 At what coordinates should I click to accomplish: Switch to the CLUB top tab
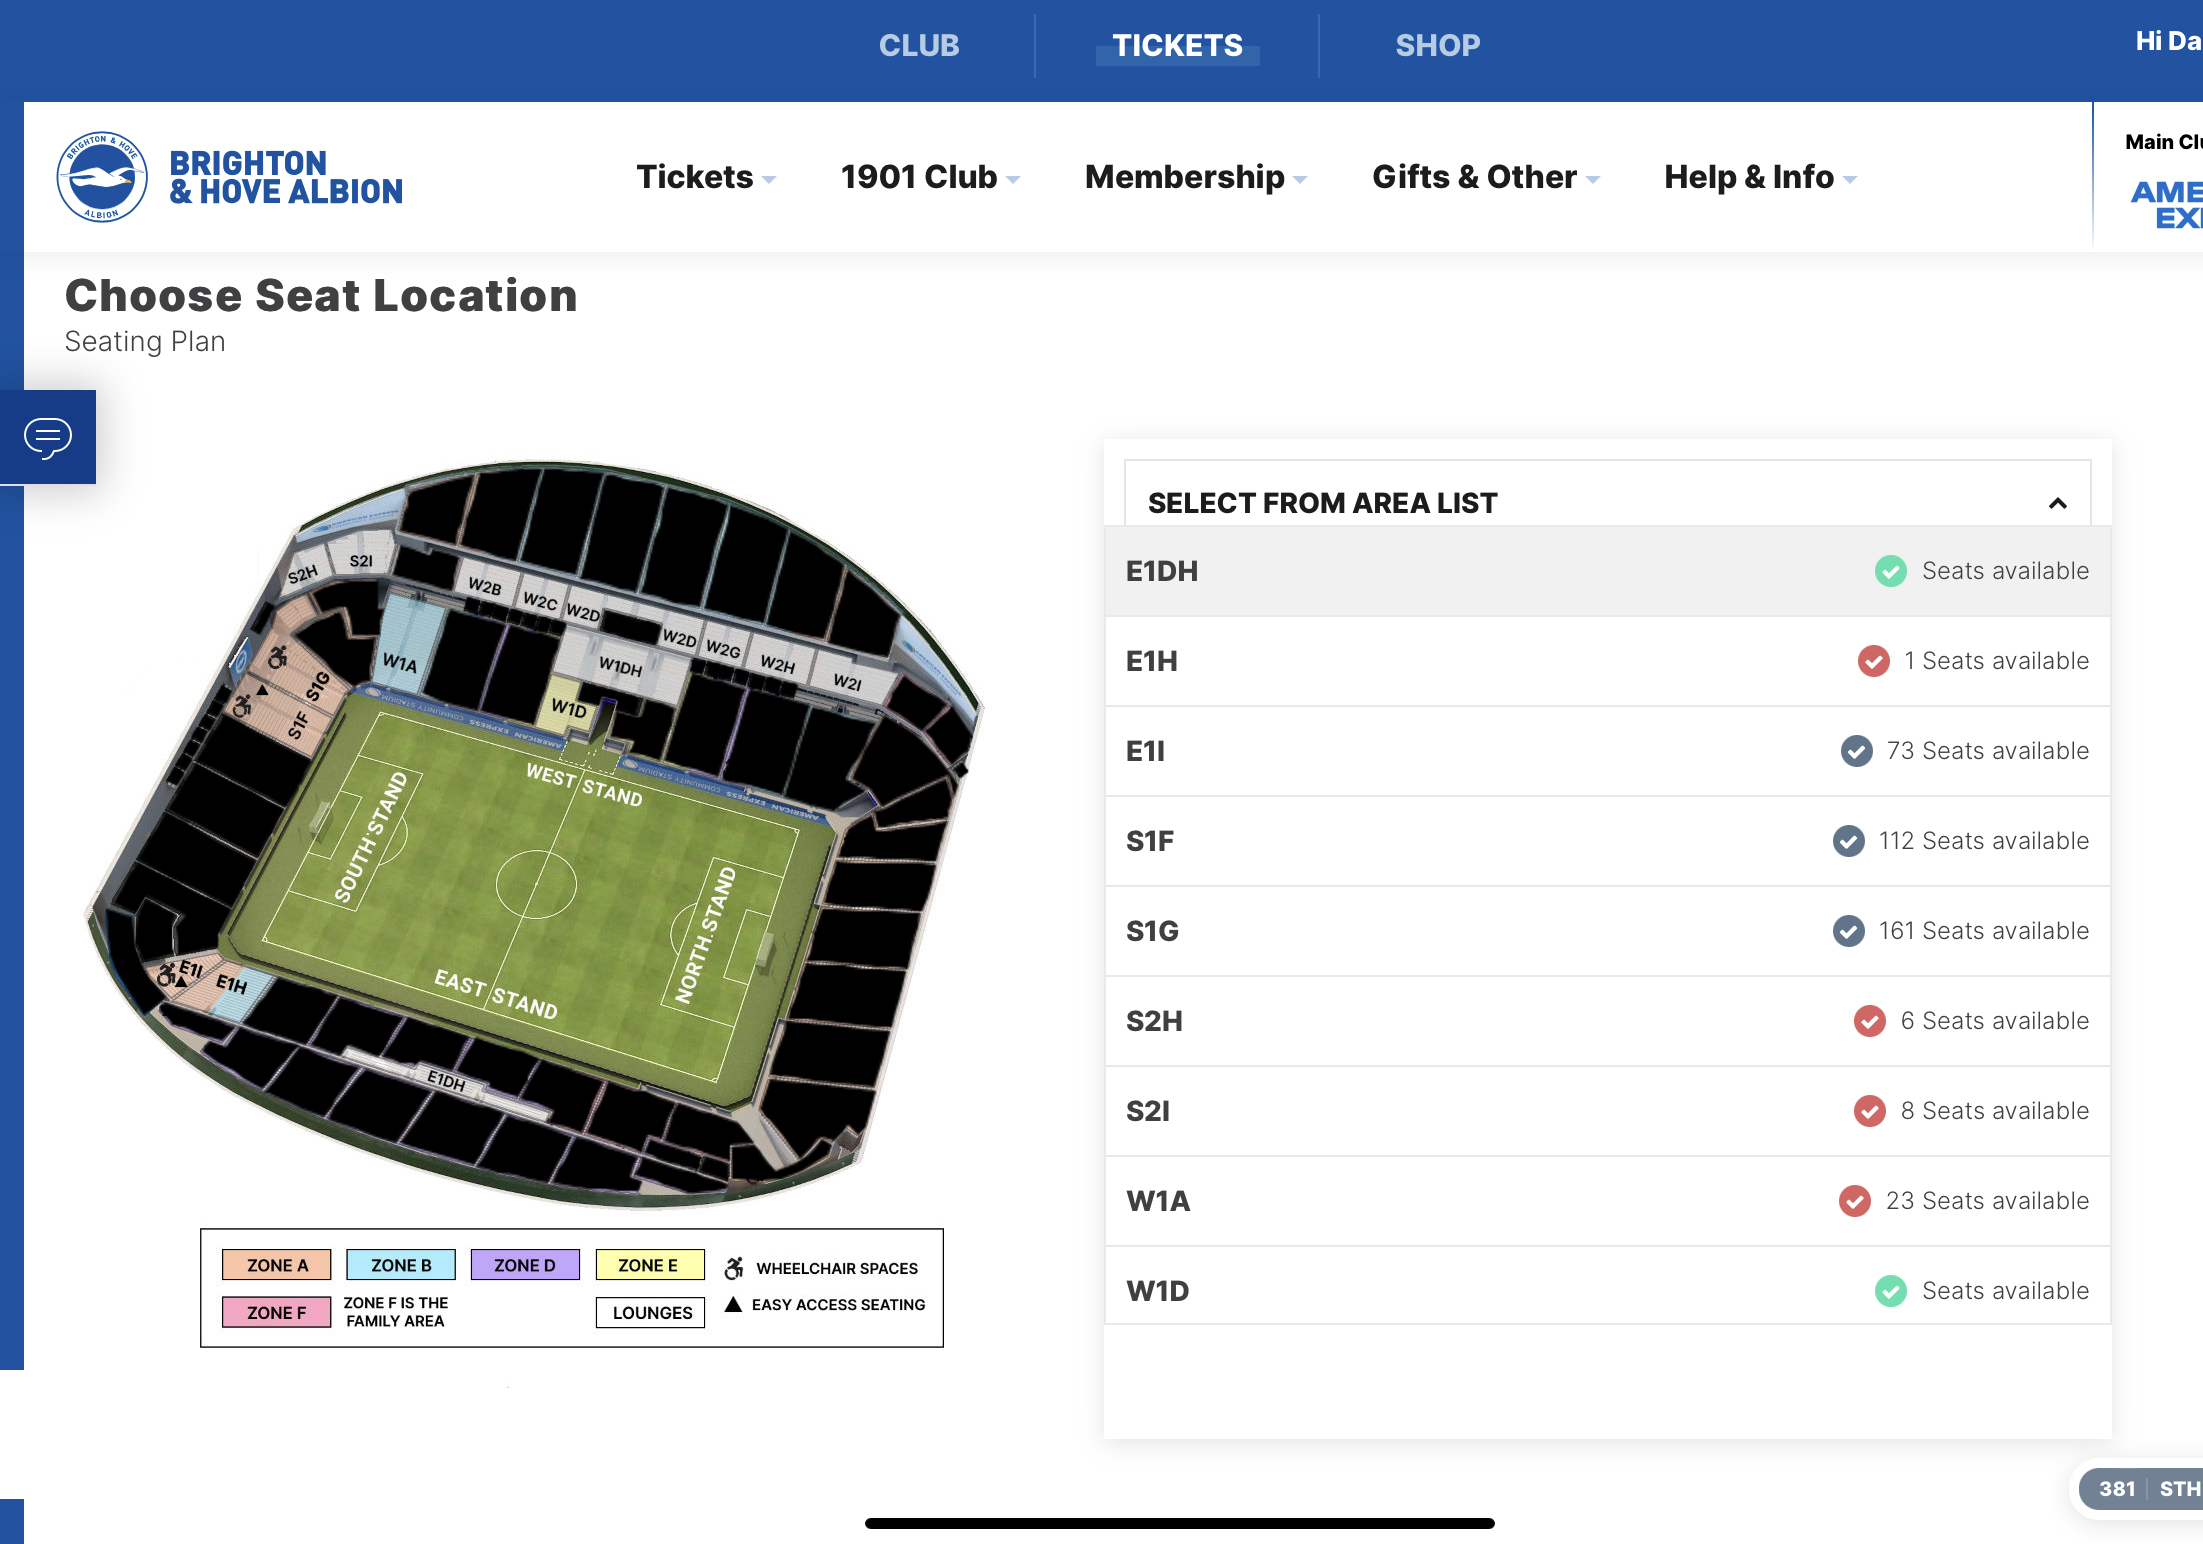[x=919, y=45]
